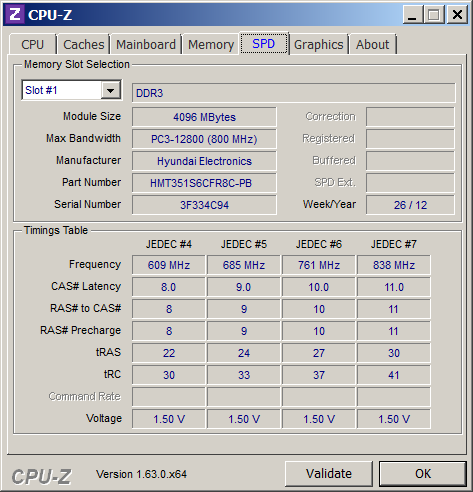Click the Slot #1 combo box text
Image resolution: width=473 pixels, height=492 pixels.
pos(41,90)
